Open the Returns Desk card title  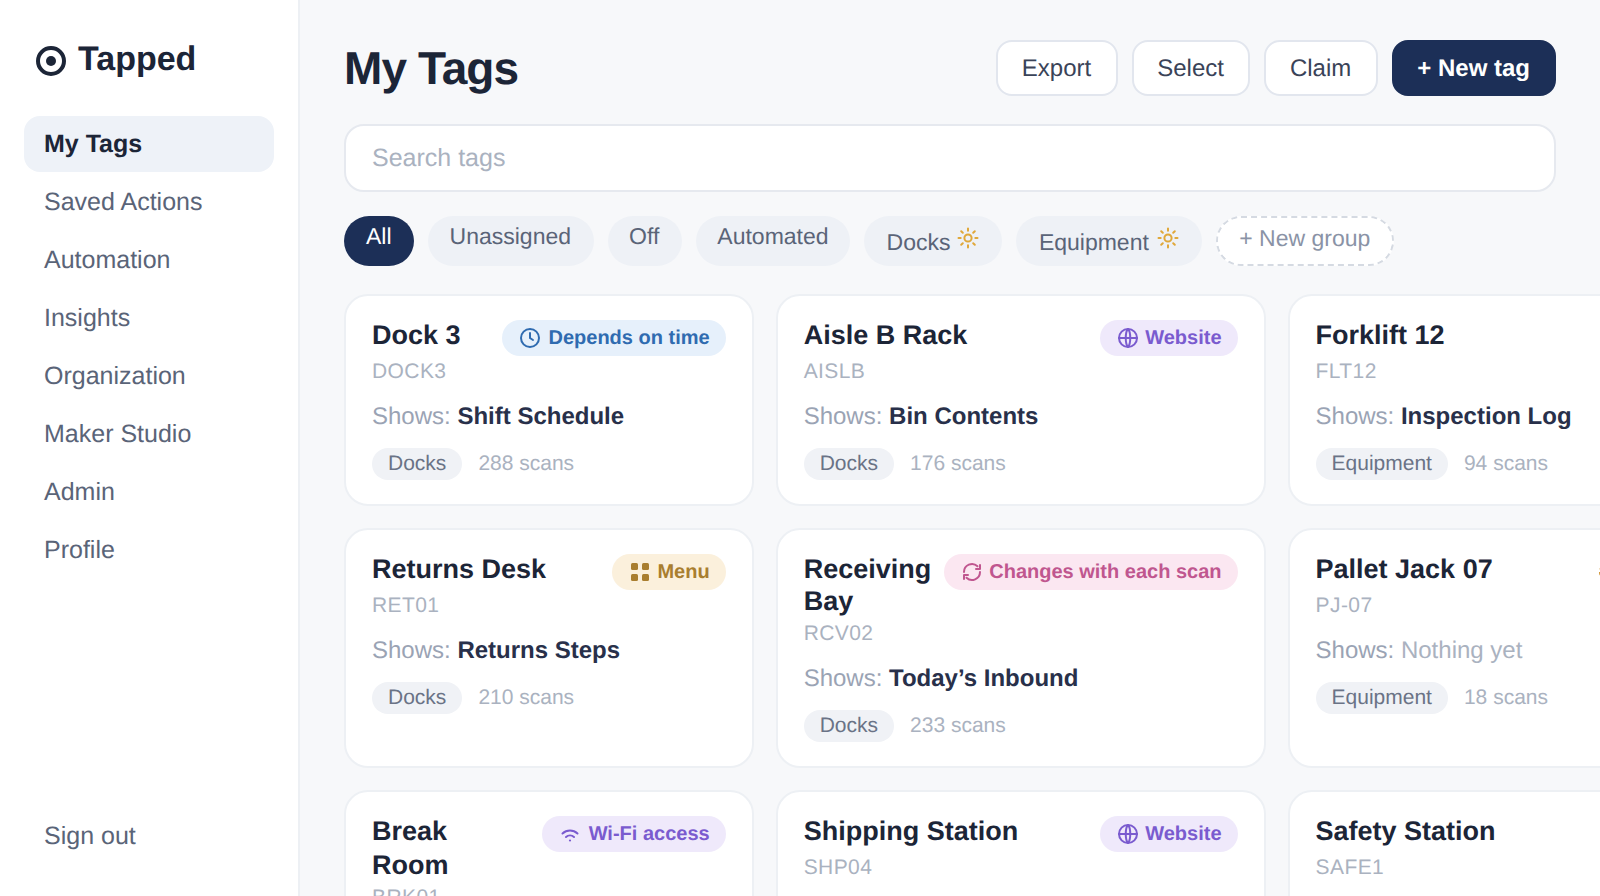coord(459,569)
